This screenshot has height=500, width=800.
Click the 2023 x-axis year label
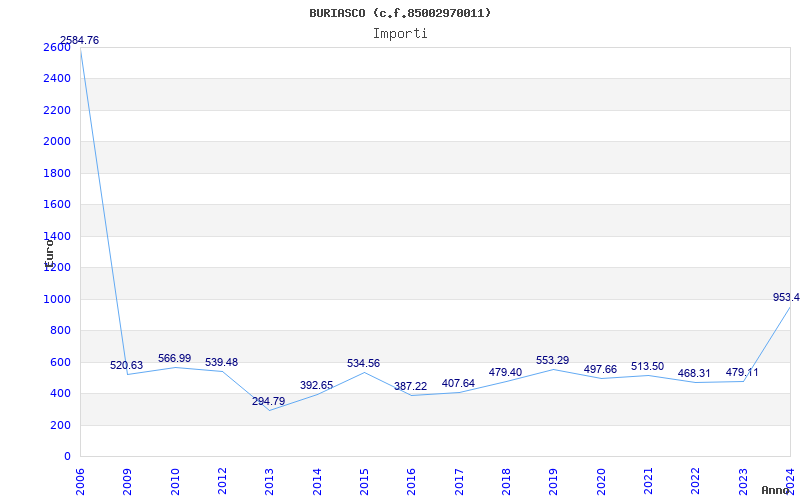coord(743,482)
